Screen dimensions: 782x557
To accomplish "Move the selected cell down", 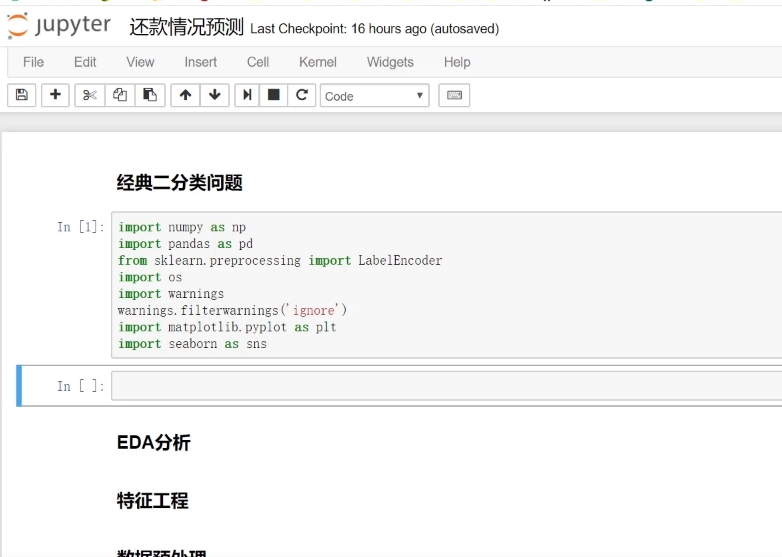I will coord(214,96).
